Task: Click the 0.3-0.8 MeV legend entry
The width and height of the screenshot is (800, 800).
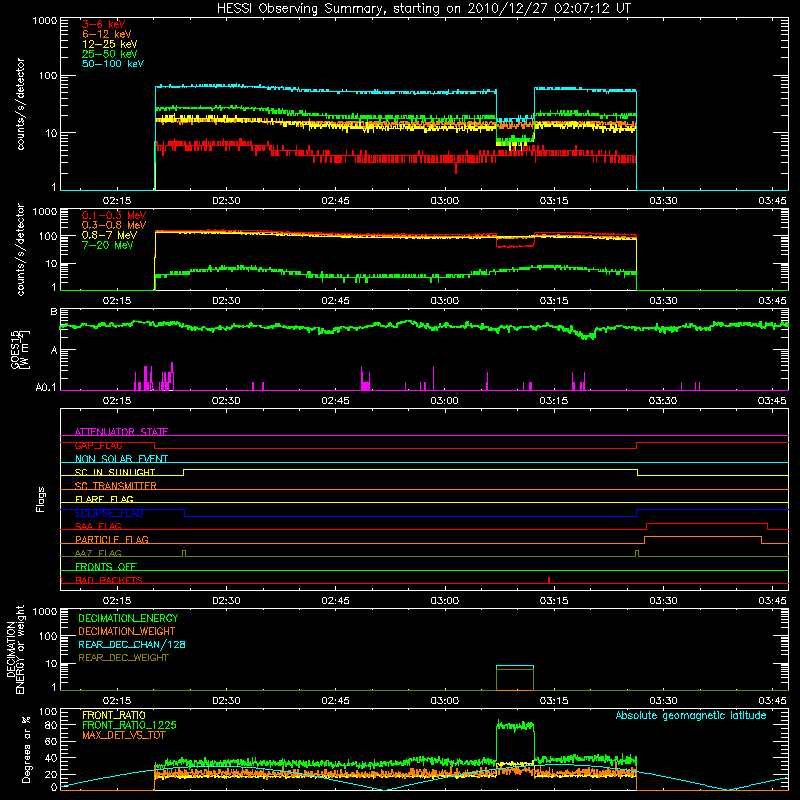Action: 114,225
